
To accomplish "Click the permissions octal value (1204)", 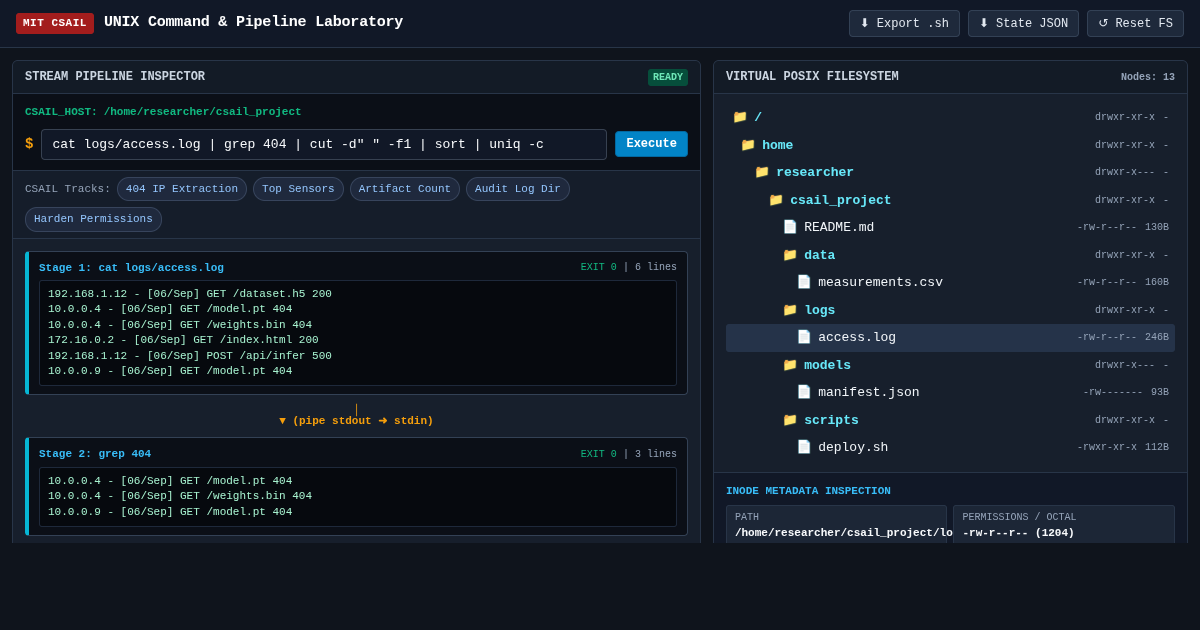I will click(x=1018, y=533).
